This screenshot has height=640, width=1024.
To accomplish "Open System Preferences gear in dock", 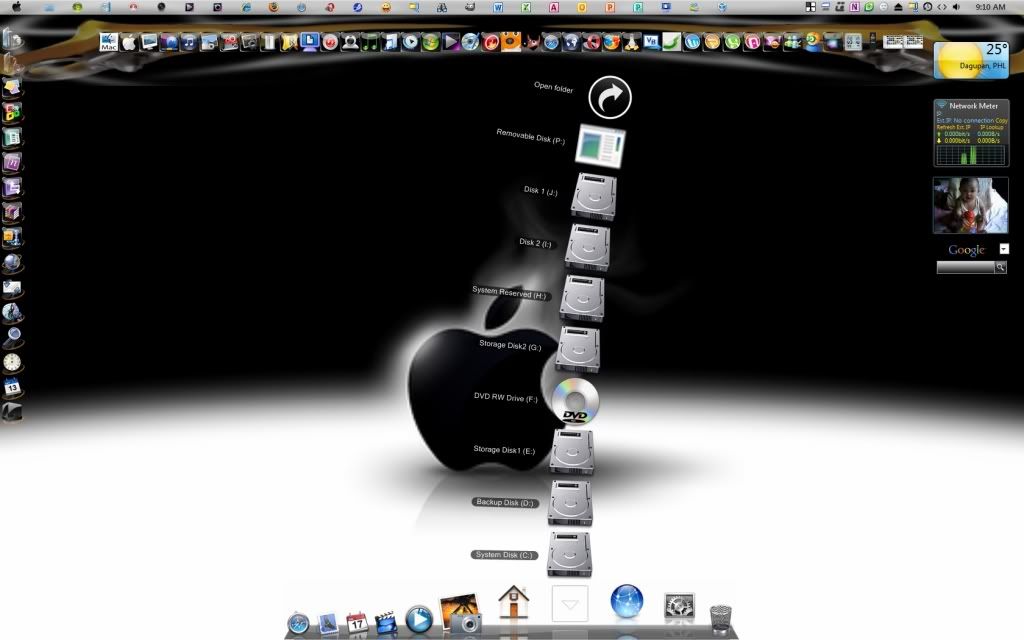I will tap(679, 605).
